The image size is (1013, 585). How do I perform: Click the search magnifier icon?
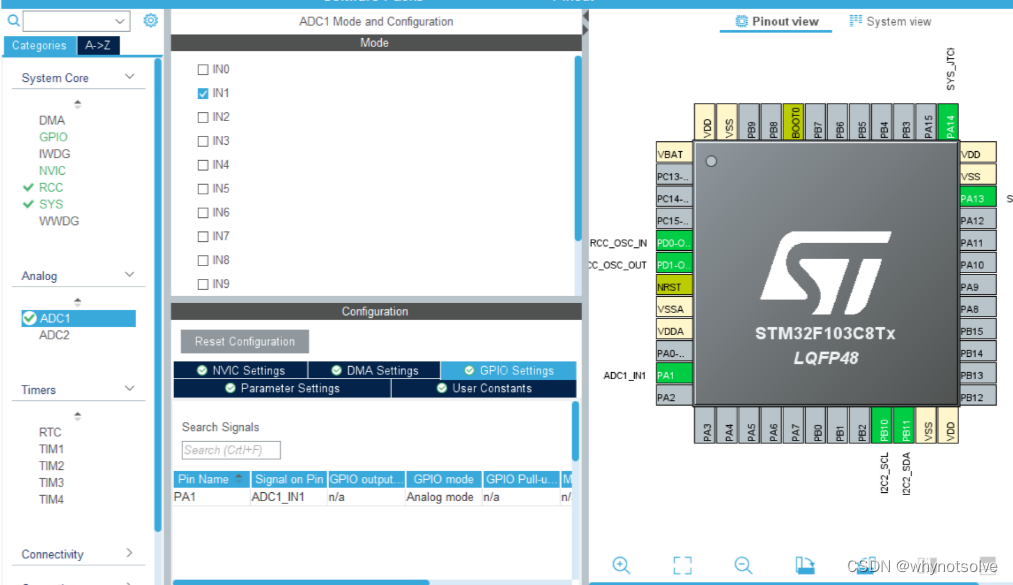13,21
